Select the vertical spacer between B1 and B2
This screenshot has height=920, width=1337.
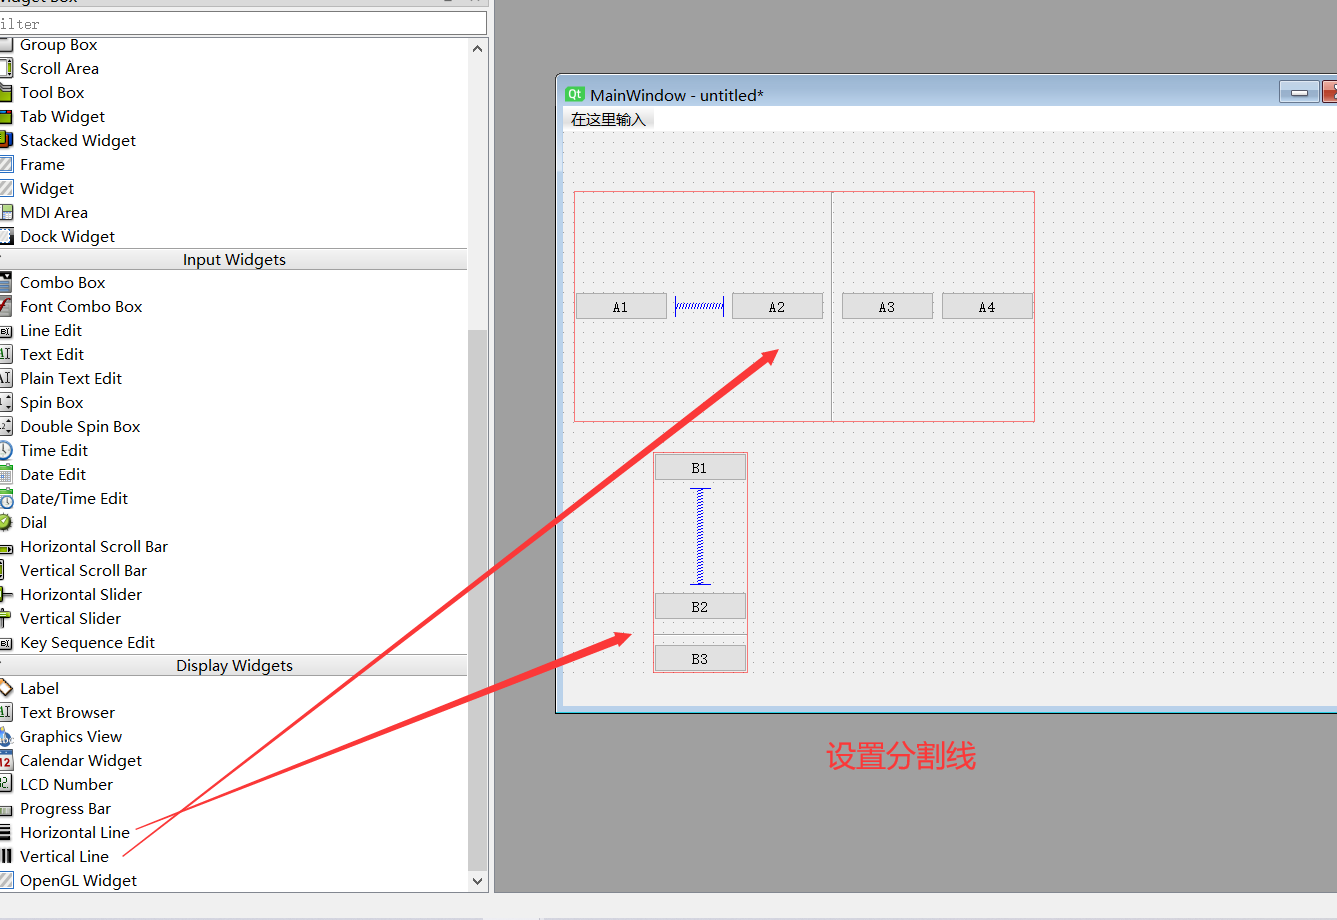700,536
